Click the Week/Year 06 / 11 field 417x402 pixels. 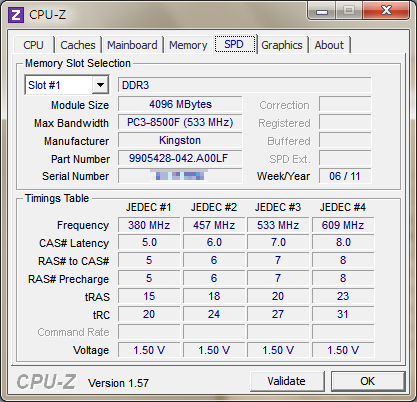345,176
